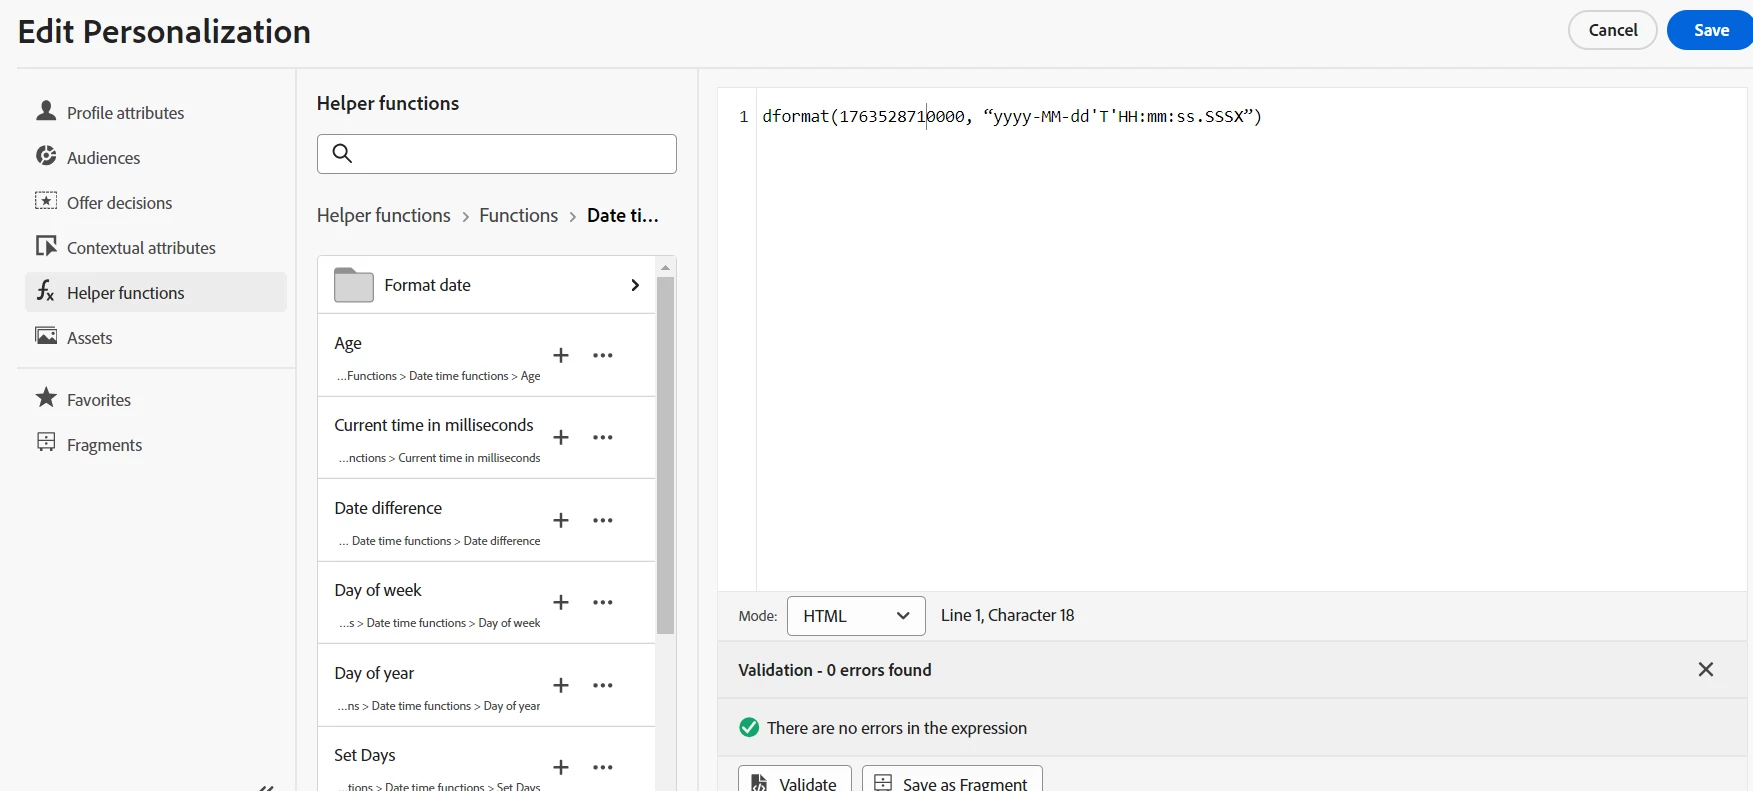1753x791 pixels.
Task: Open the Fragments icon
Action: (x=46, y=442)
